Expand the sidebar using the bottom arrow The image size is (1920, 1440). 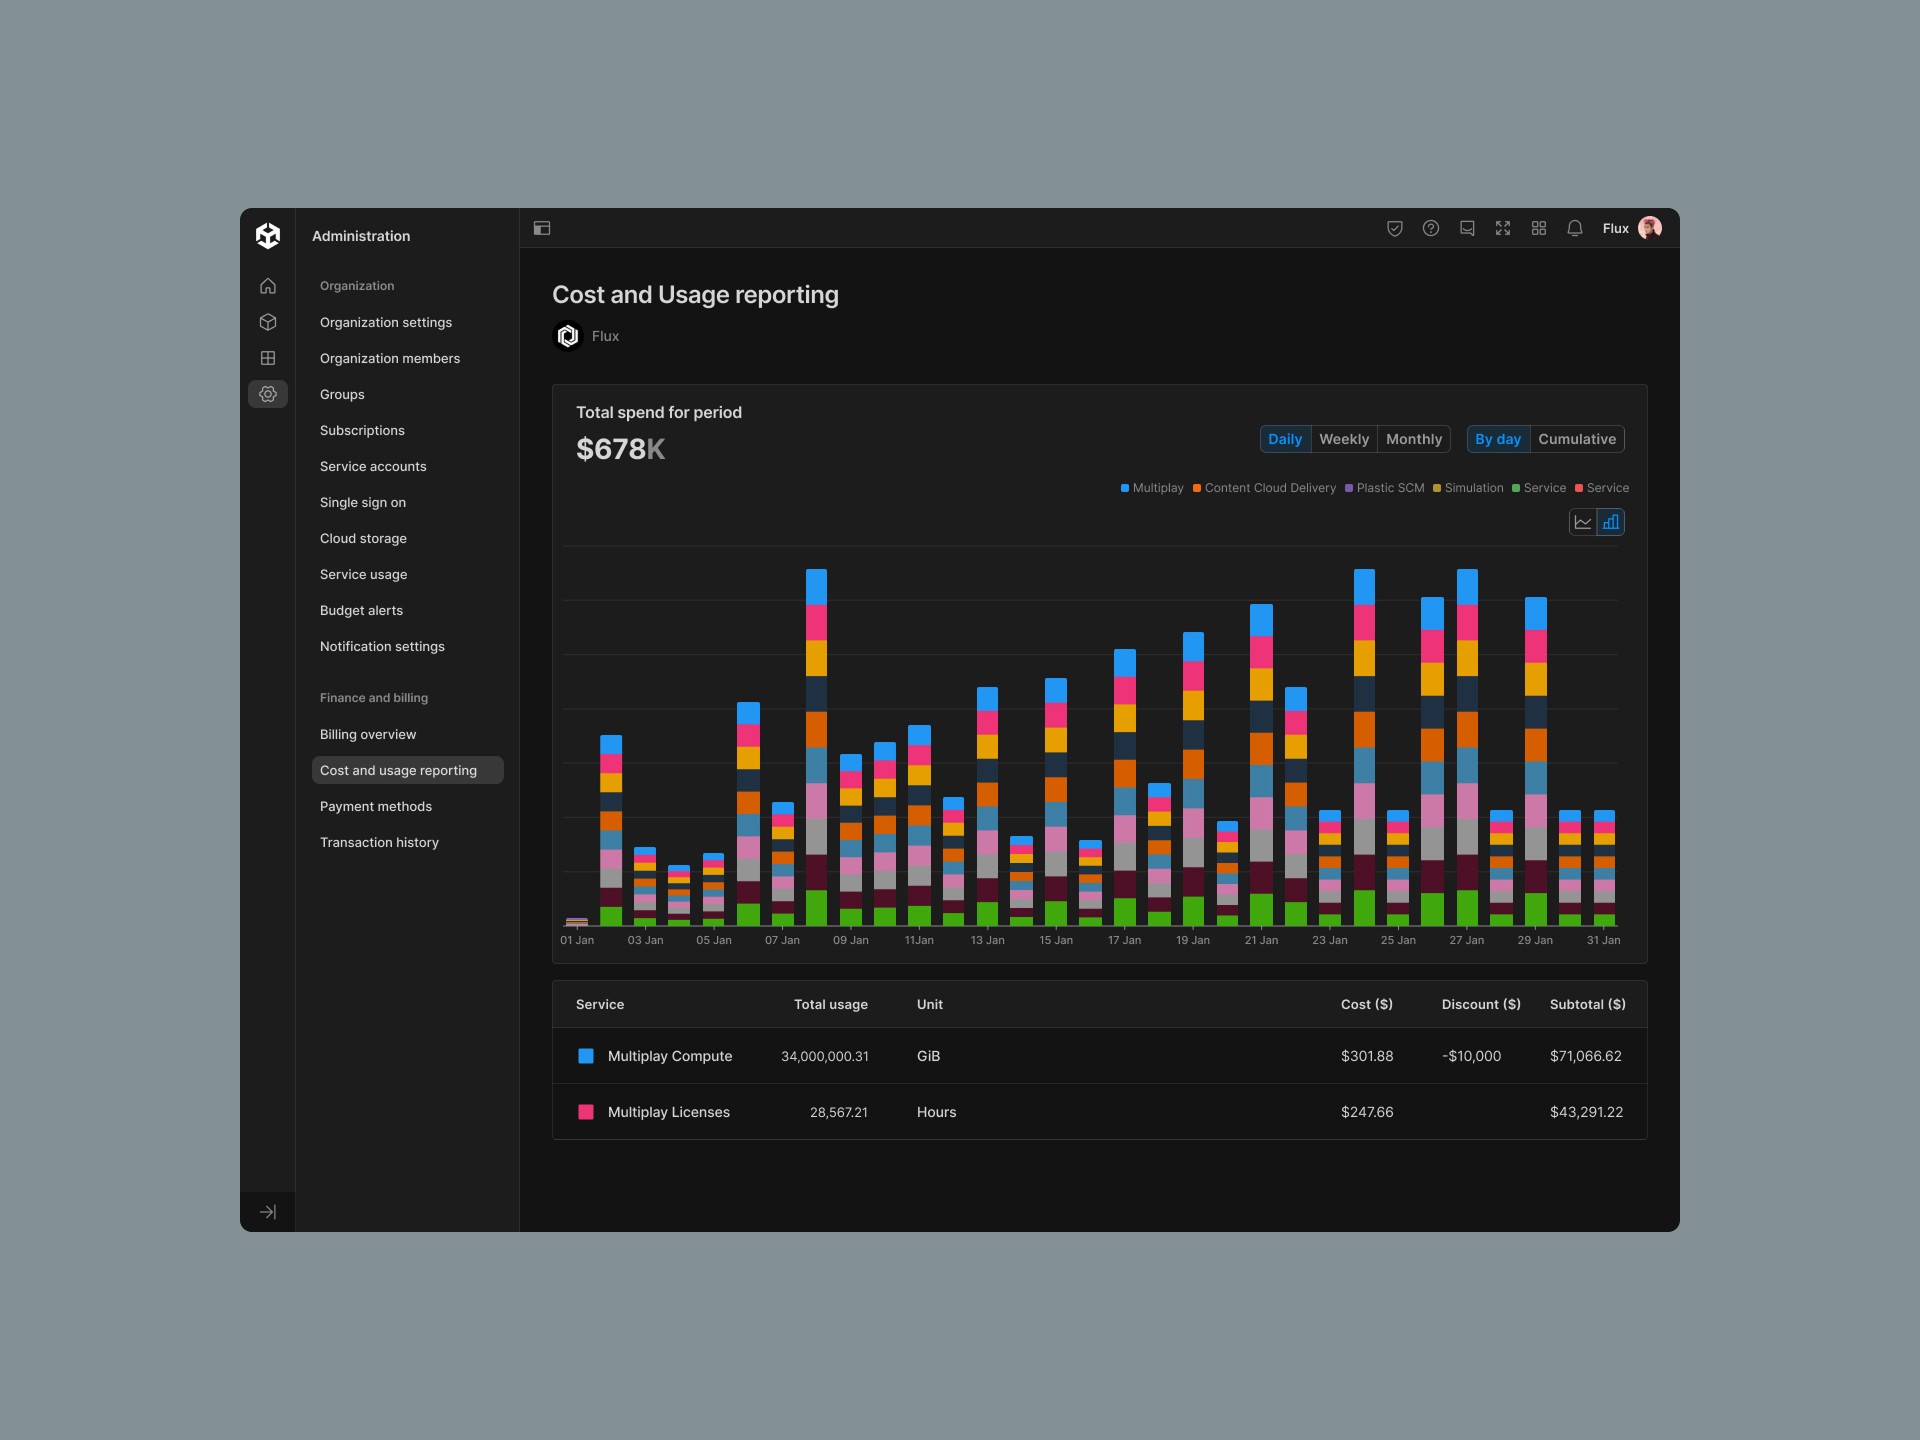267,1212
